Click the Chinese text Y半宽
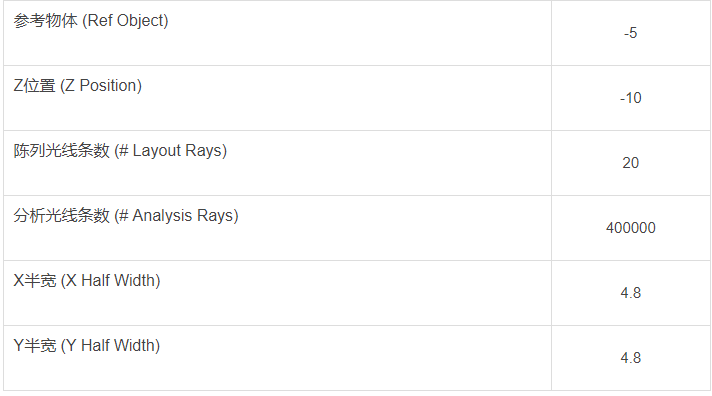Screen dimensions: 712x396 click(x=35, y=345)
